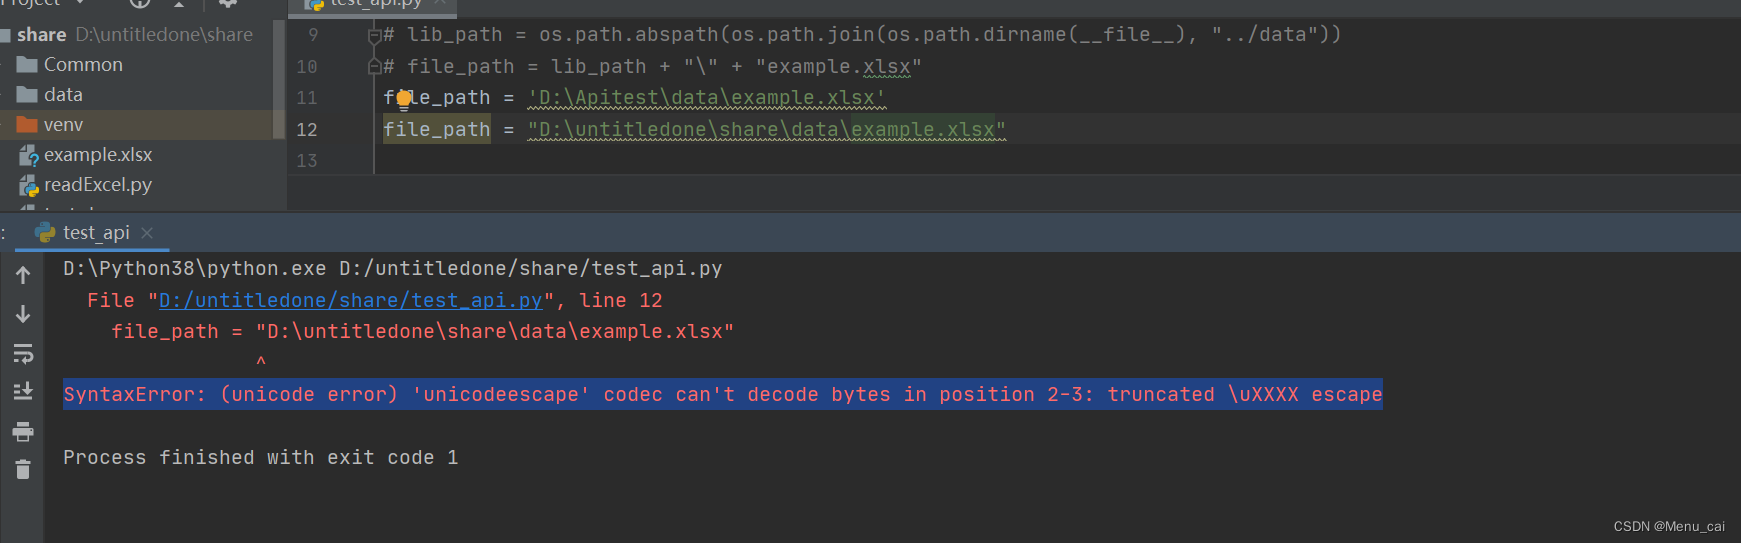Image resolution: width=1741 pixels, height=543 pixels.
Task: Click the Up the Stack Trace arrow
Action: (x=23, y=275)
